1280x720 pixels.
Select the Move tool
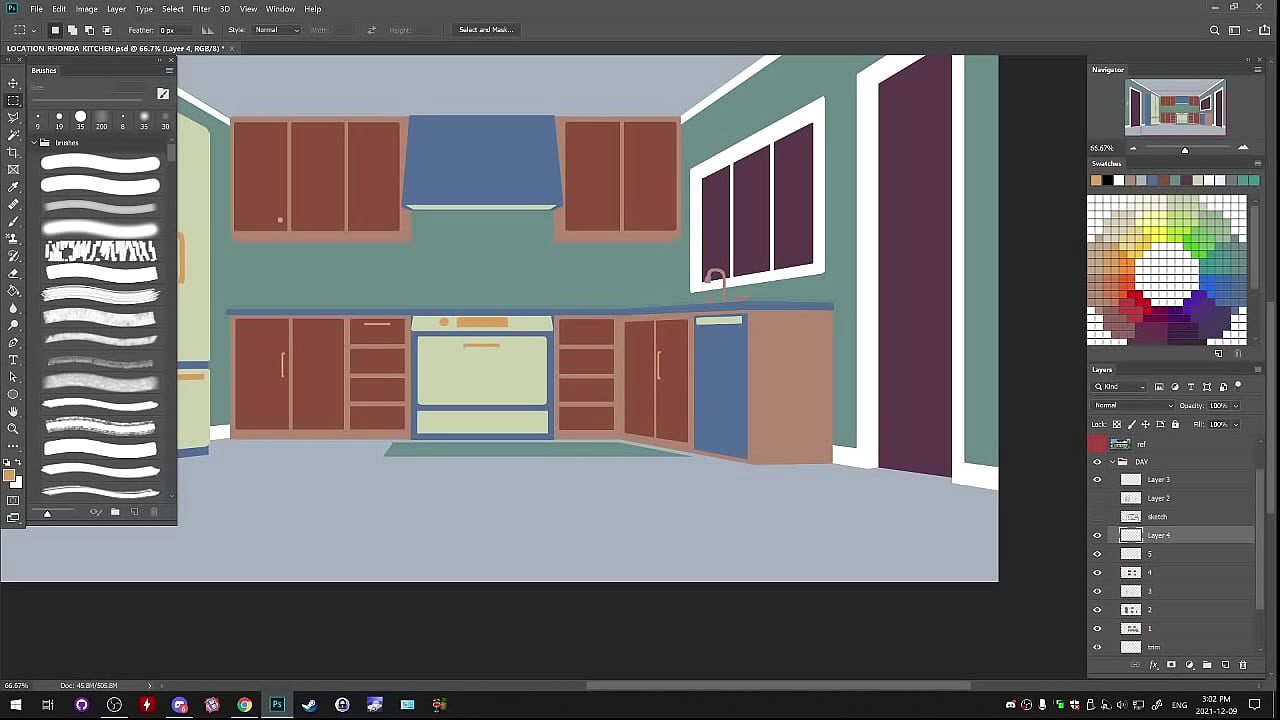click(x=13, y=83)
